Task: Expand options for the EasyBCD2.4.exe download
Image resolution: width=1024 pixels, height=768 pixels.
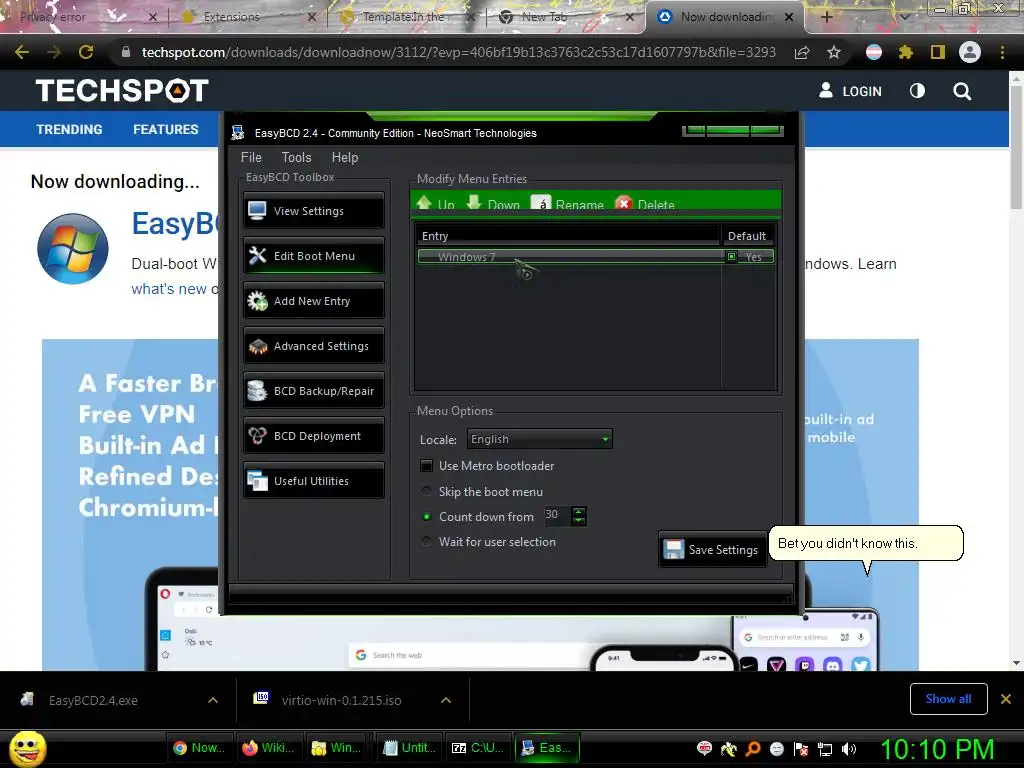Action: [x=213, y=700]
